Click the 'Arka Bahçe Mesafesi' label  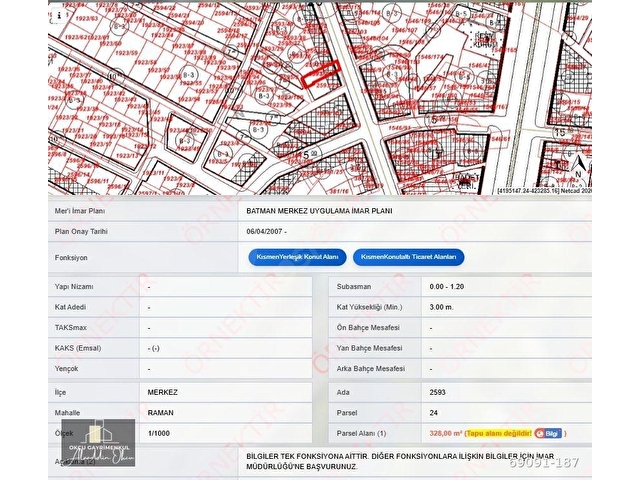pyautogui.click(x=371, y=369)
